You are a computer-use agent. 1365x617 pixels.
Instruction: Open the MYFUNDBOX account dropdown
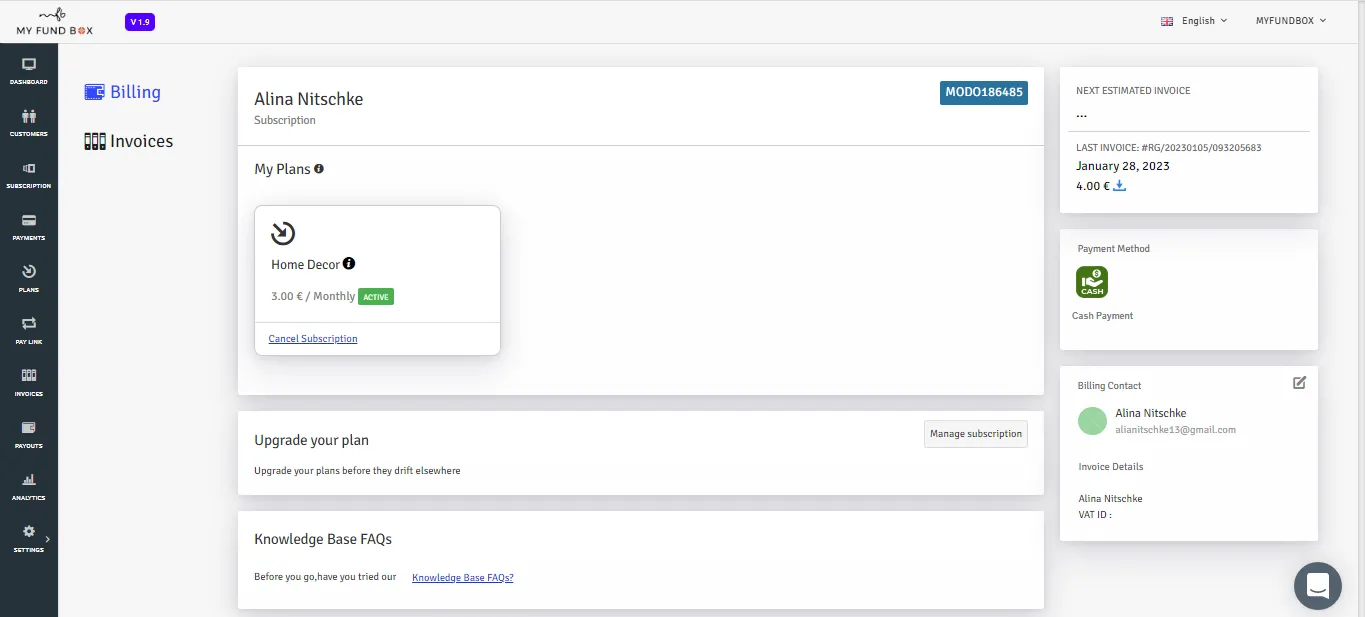[x=1291, y=20]
